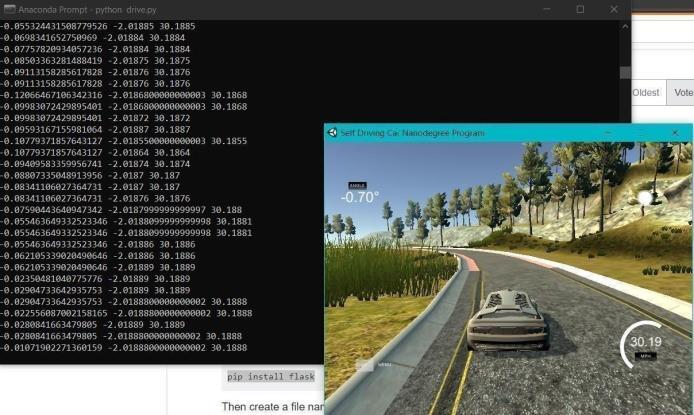The width and height of the screenshot is (694, 415).
Task: Click the line '-0.08807335048913956 -2.0187 30.187'
Action: 90,176
